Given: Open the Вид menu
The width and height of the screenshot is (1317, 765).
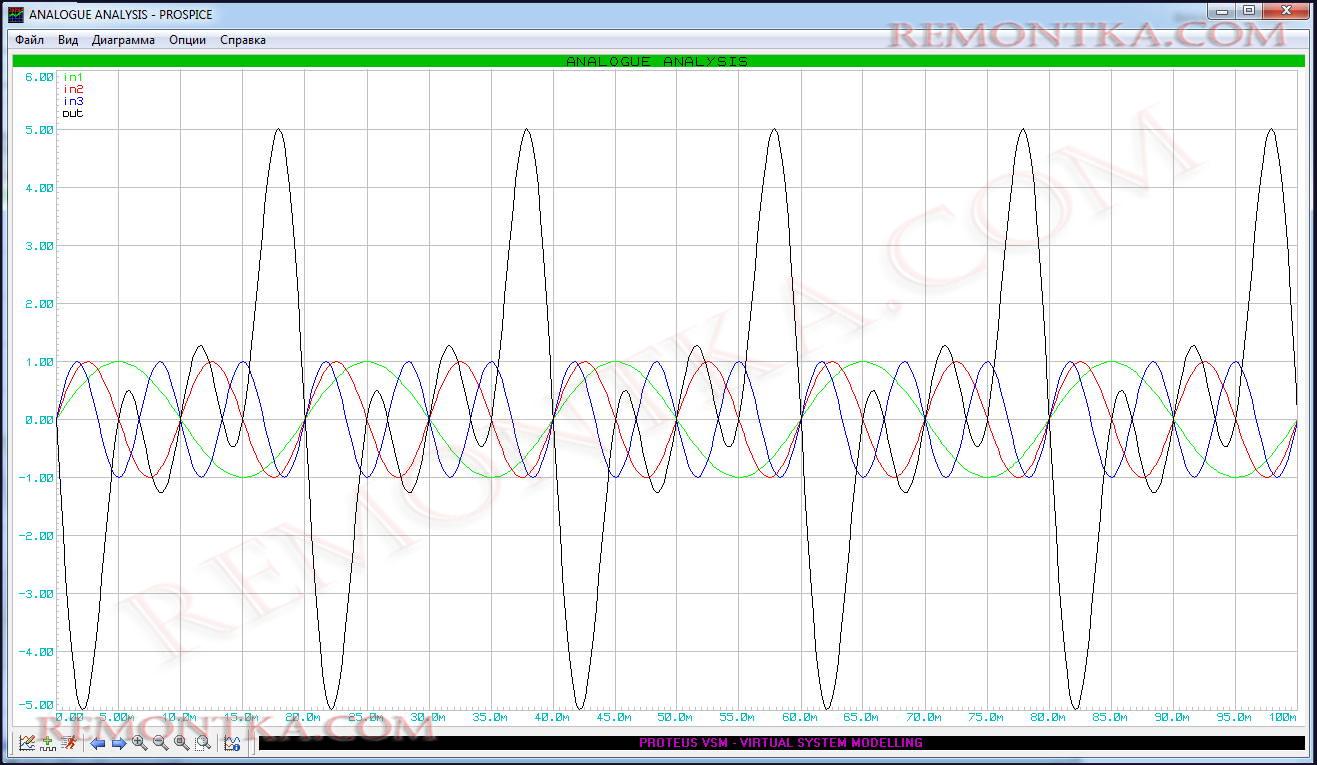Looking at the screenshot, I should [x=68, y=40].
